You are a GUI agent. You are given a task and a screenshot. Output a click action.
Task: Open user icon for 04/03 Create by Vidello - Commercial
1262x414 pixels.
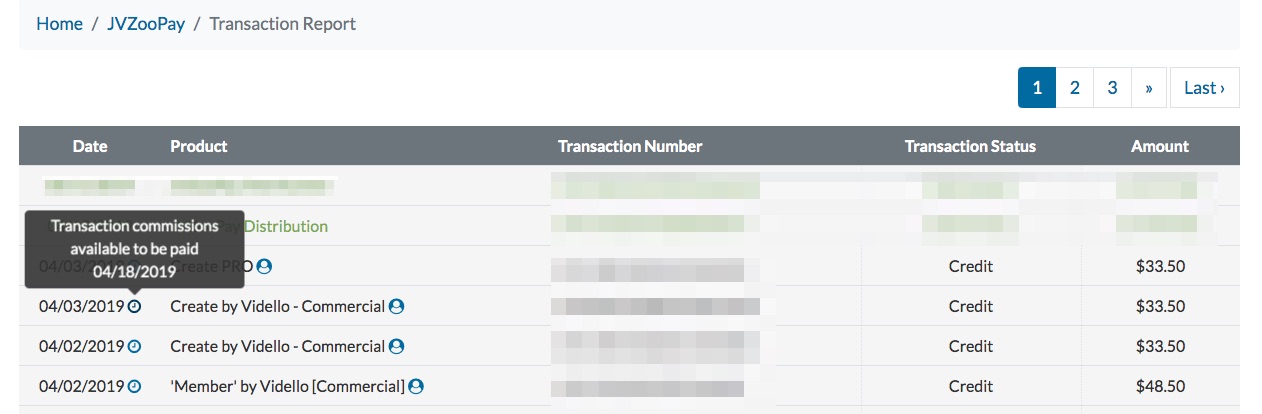[396, 307]
